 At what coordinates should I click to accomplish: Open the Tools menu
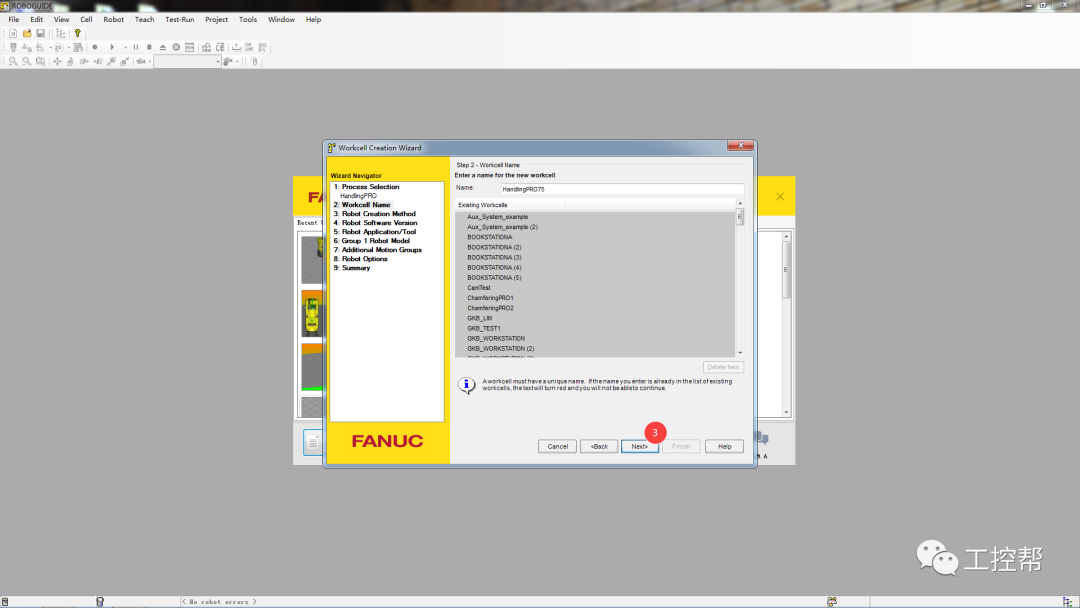pos(248,19)
